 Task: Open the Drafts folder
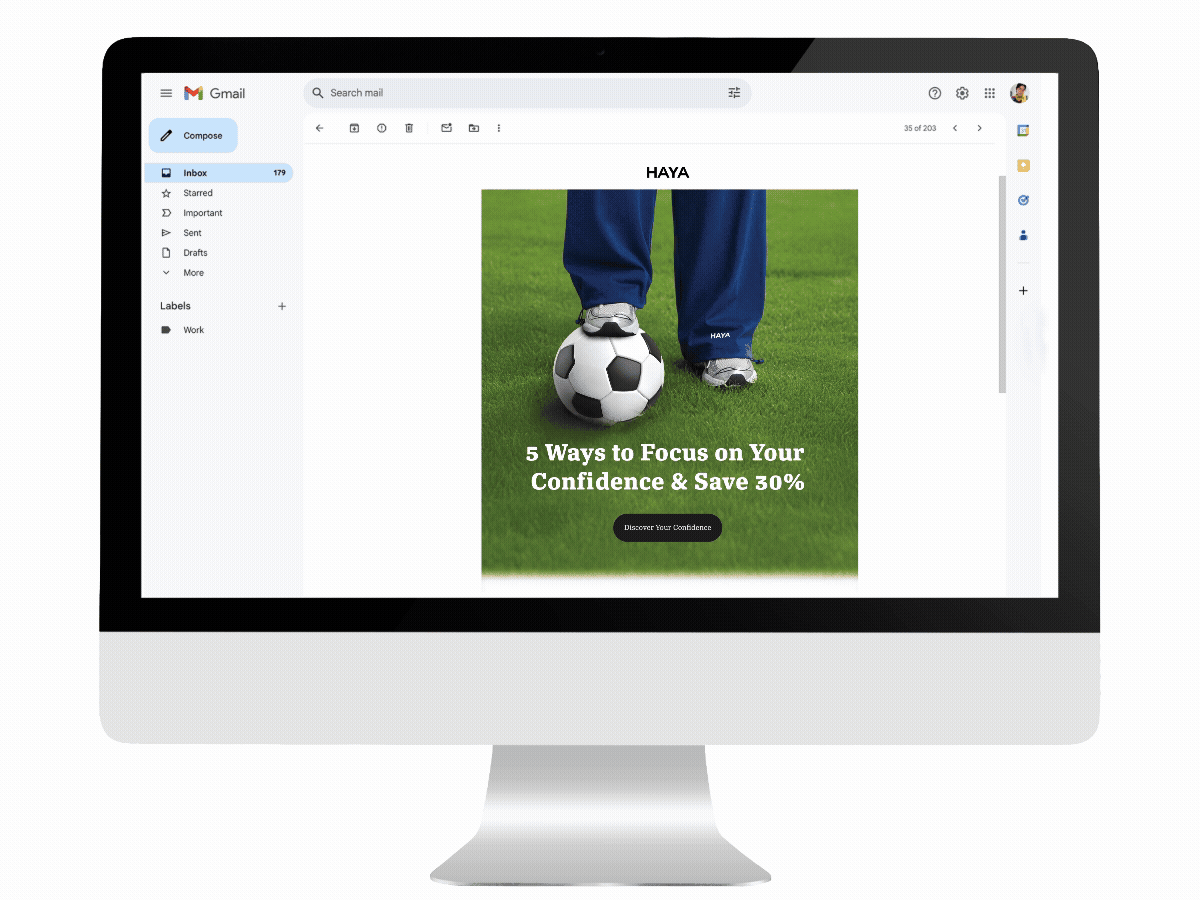coord(194,252)
